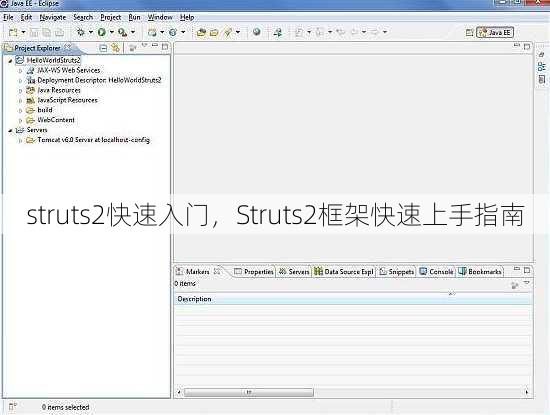The height and width of the screenshot is (415, 550).
Task: Click the Open Task folder icon
Action: point(214,33)
